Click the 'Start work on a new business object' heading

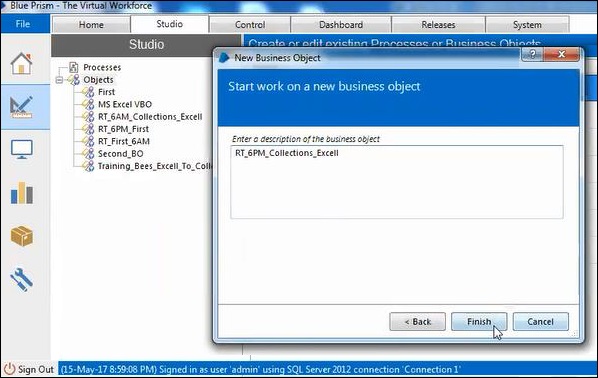pos(324,86)
